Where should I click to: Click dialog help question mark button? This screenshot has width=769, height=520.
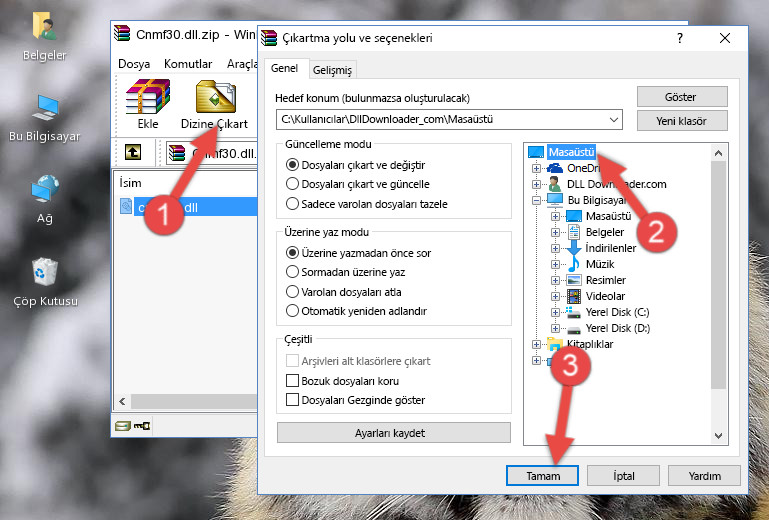680,38
